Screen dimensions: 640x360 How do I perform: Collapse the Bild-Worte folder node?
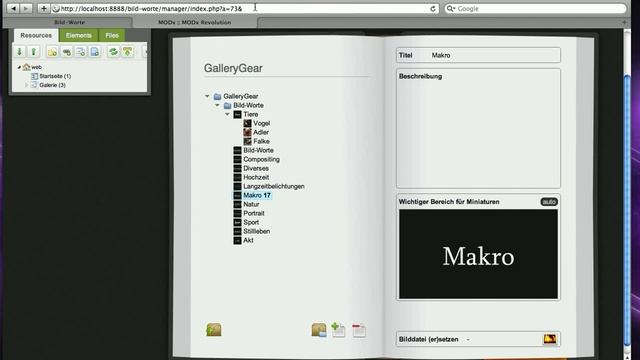pyautogui.click(x=217, y=105)
